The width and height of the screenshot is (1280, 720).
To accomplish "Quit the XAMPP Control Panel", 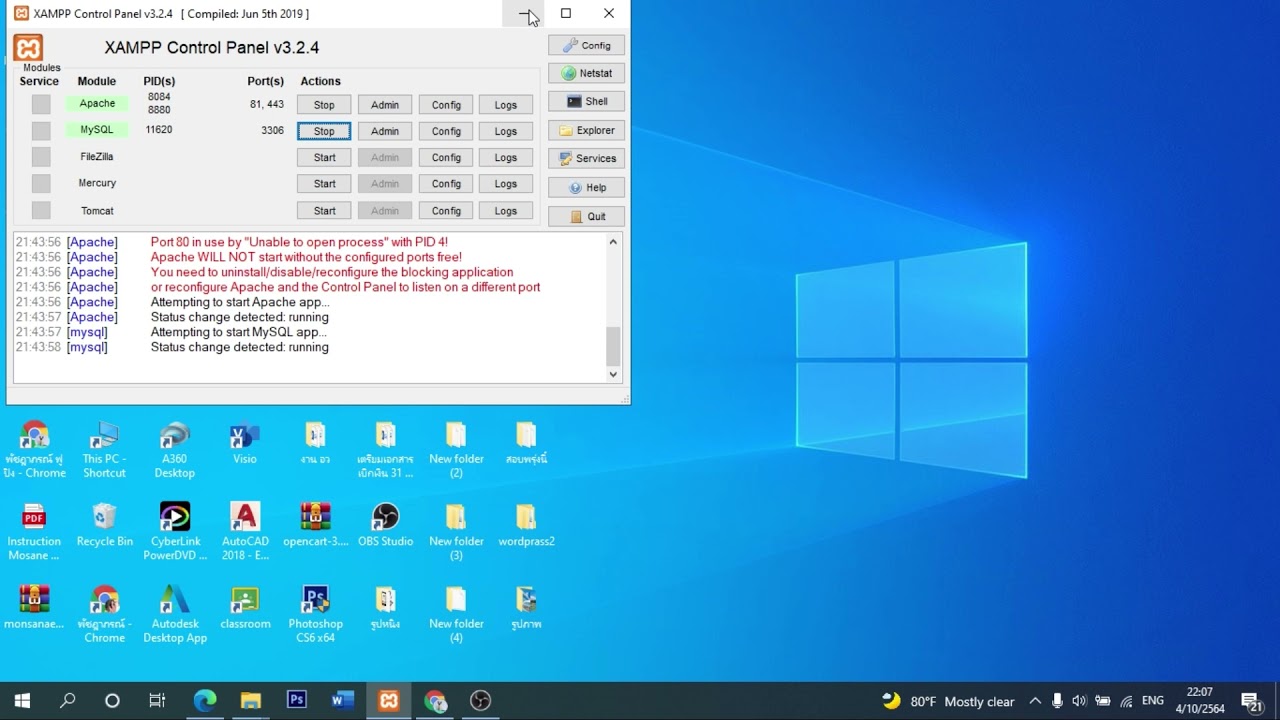I will click(x=586, y=216).
